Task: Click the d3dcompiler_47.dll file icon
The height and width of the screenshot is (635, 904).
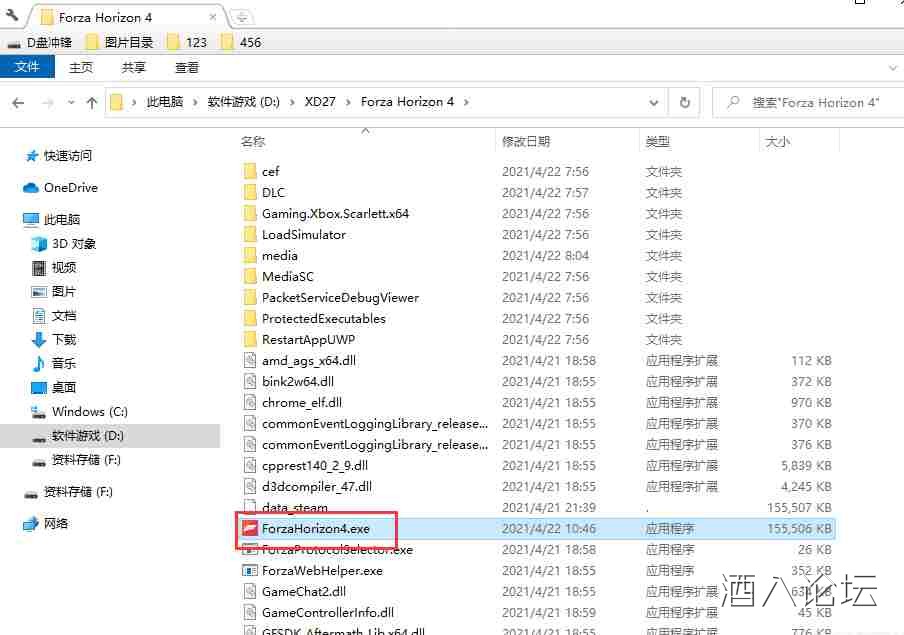Action: pyautogui.click(x=250, y=486)
